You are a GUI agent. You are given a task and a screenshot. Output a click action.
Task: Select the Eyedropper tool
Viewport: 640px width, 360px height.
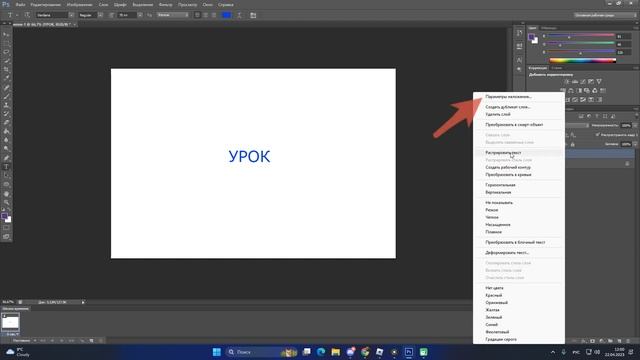6,78
